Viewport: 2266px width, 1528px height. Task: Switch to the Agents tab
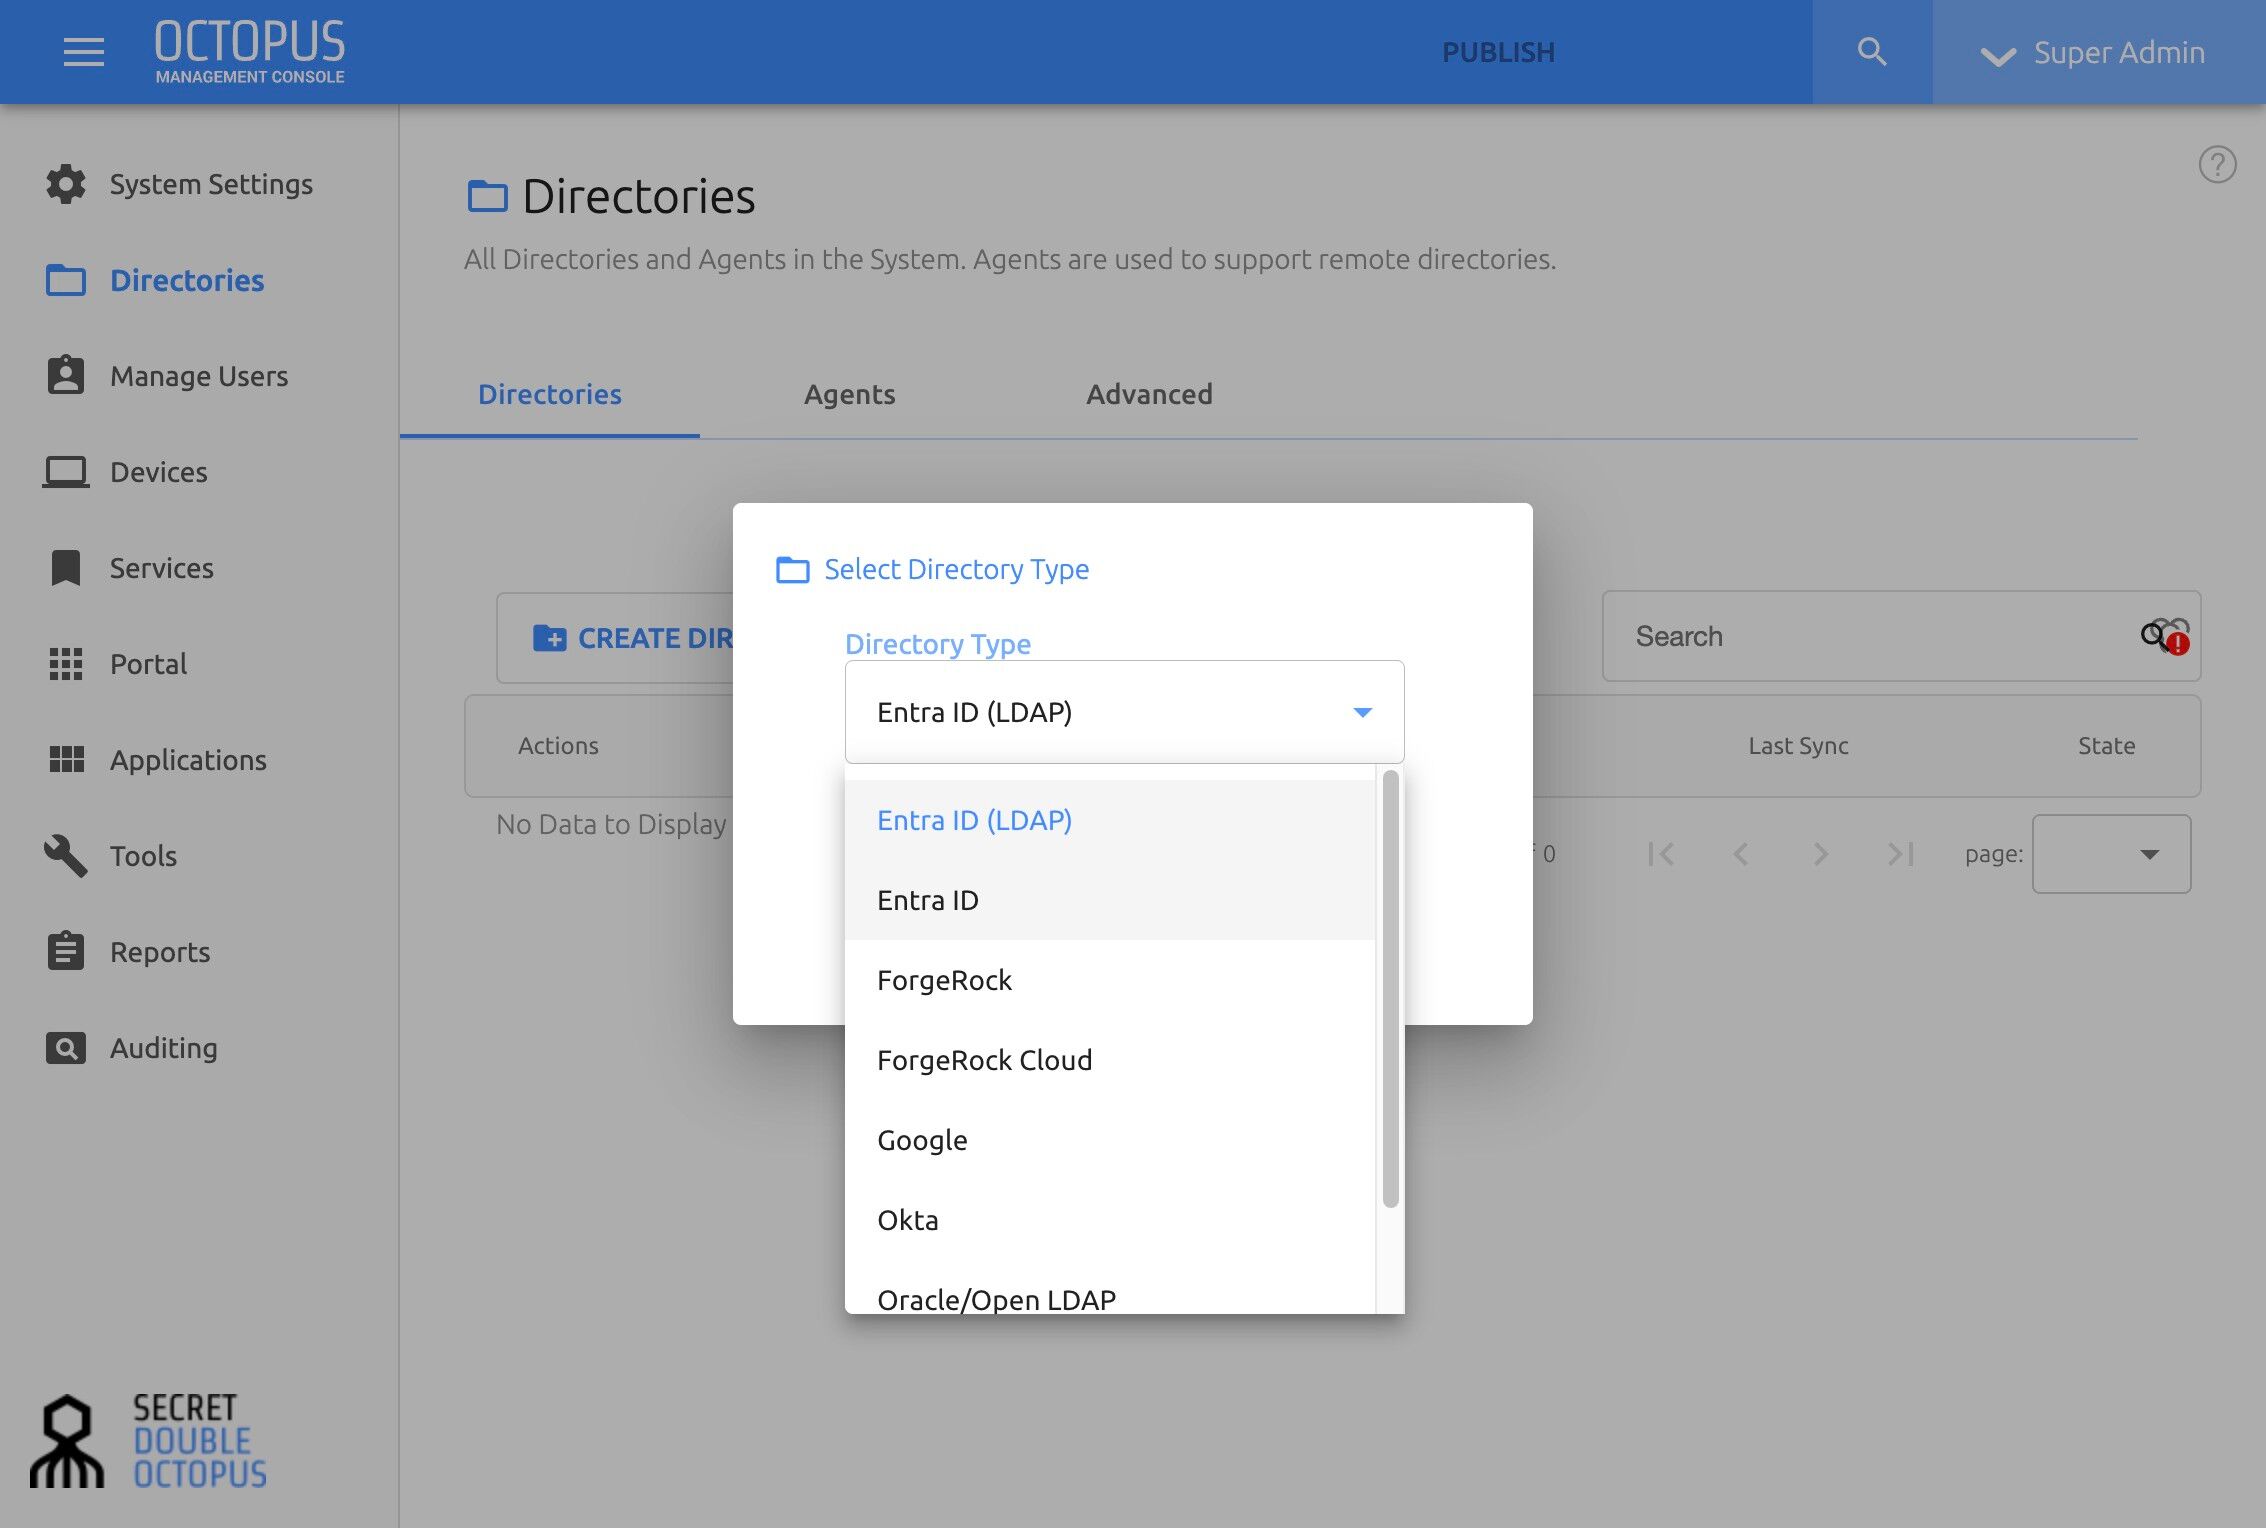pos(850,394)
